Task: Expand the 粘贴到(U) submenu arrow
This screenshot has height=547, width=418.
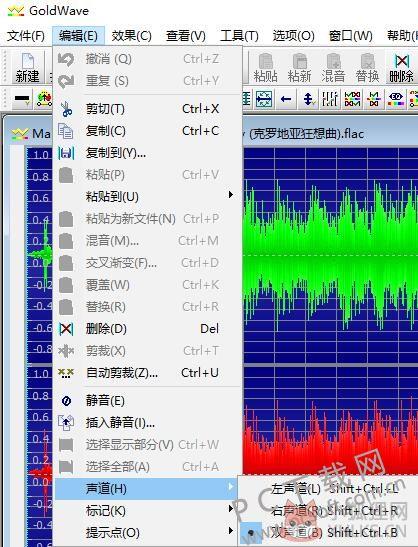Action: [x=231, y=195]
